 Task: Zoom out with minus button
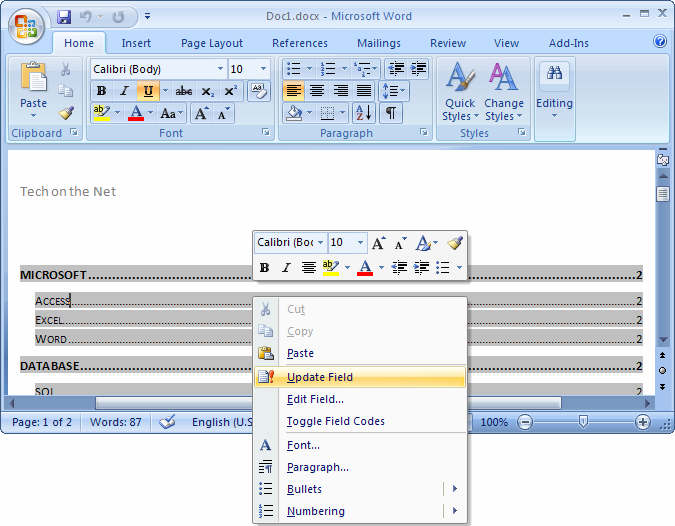tap(525, 422)
